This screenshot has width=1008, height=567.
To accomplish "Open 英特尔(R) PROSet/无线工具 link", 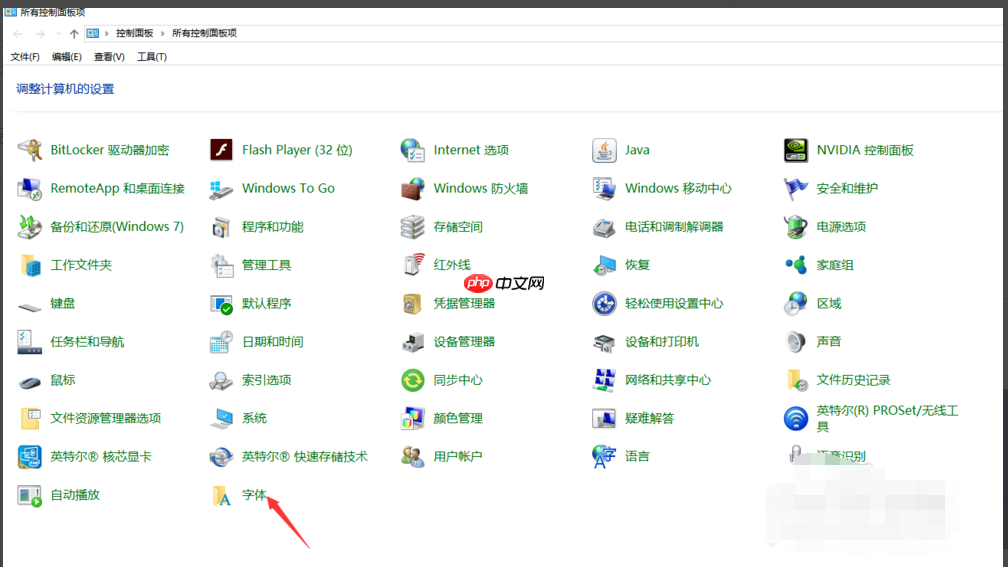I will 887,418.
